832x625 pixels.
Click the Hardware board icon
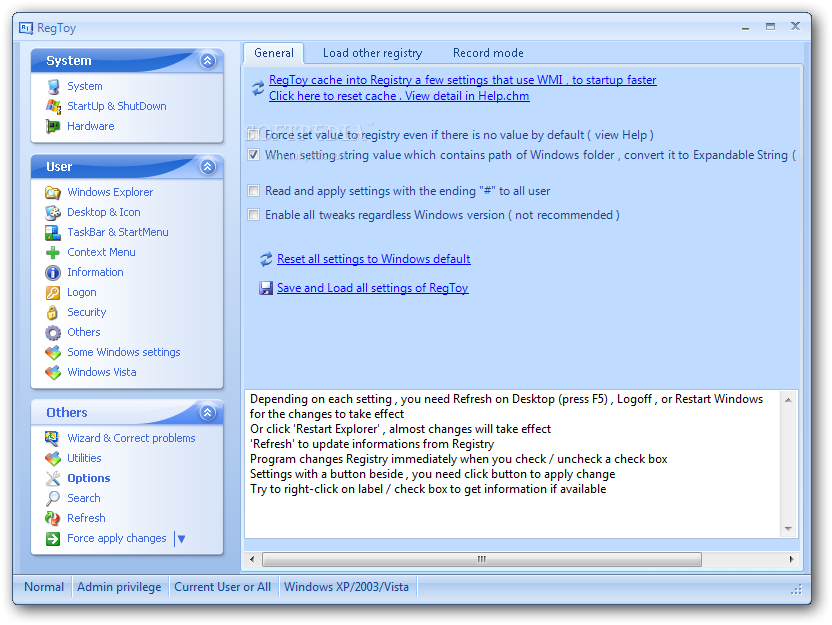coord(53,126)
